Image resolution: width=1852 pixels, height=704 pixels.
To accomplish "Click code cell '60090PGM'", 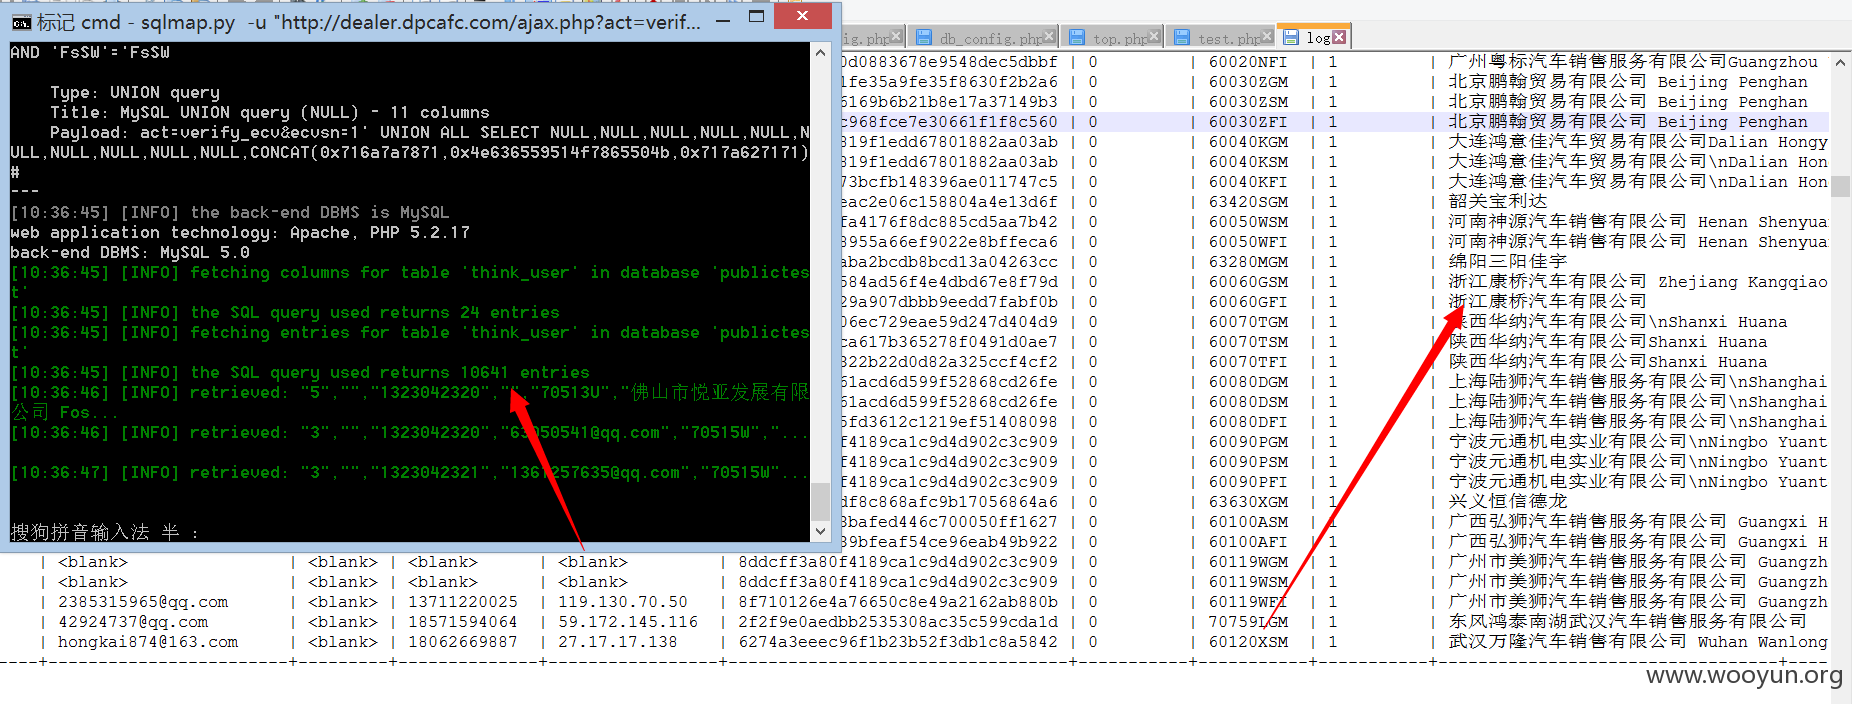I will pyautogui.click(x=1248, y=442).
